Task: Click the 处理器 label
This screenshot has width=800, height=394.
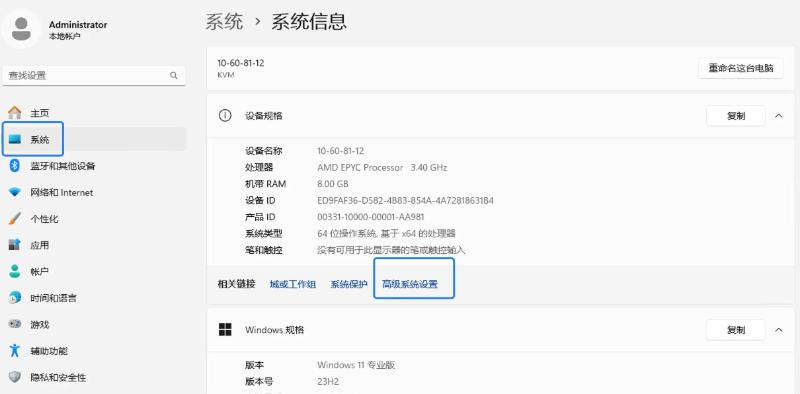Action: (x=259, y=167)
